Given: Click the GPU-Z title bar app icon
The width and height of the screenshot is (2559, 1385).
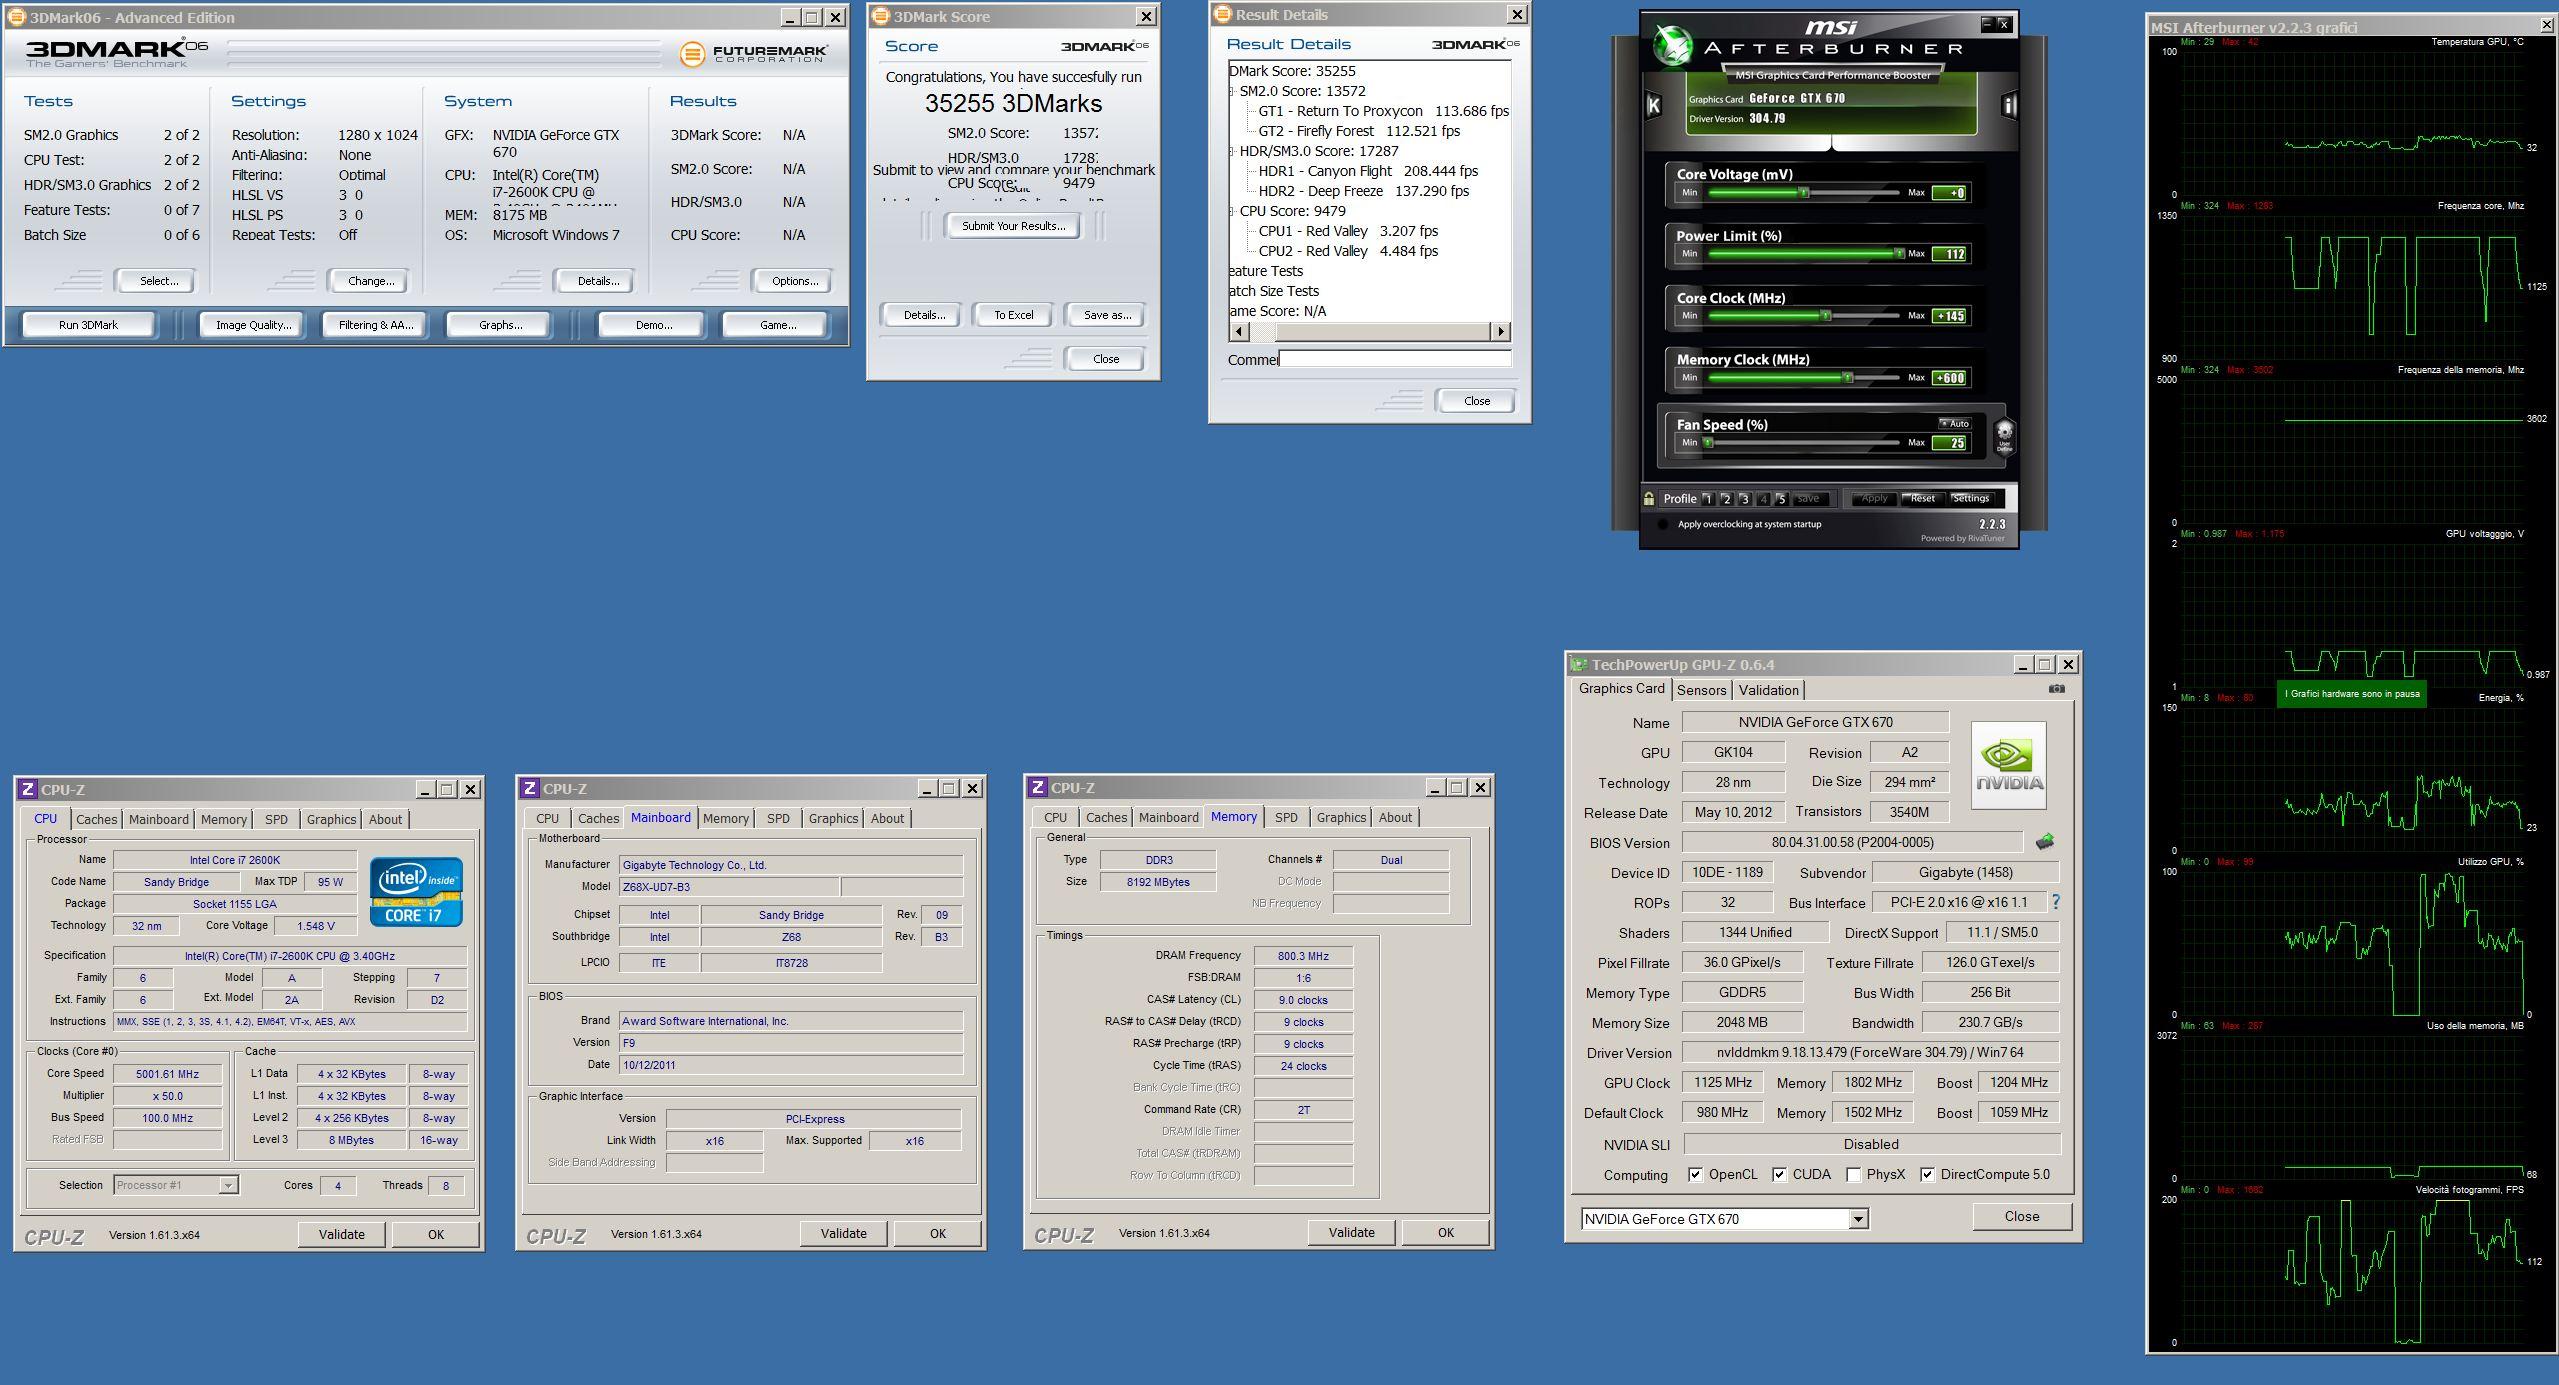Looking at the screenshot, I should click(x=1579, y=664).
